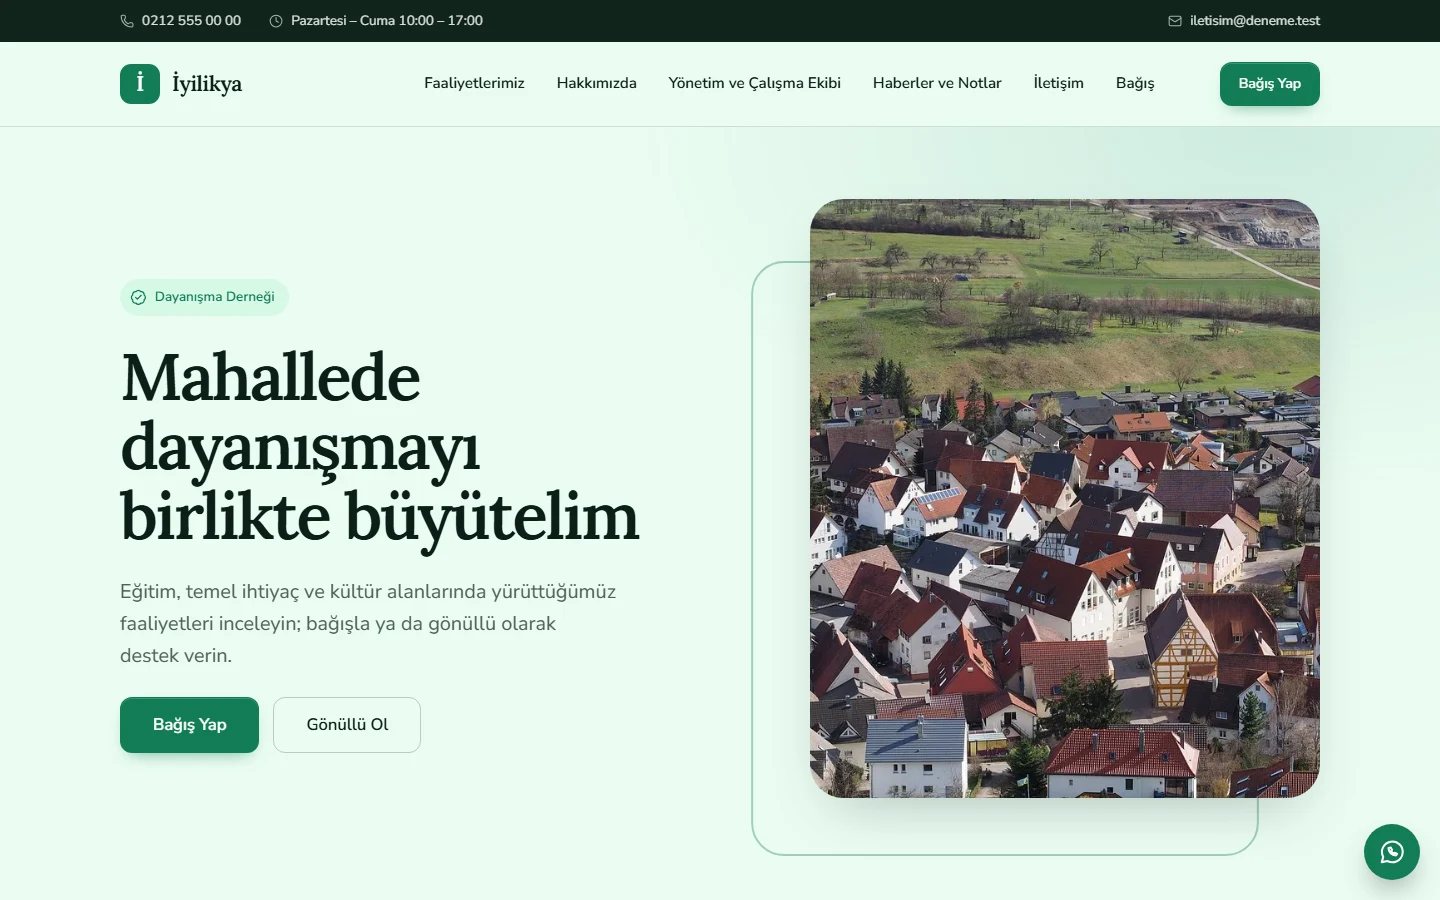Select Bağış in navigation bar

pos(1135,83)
